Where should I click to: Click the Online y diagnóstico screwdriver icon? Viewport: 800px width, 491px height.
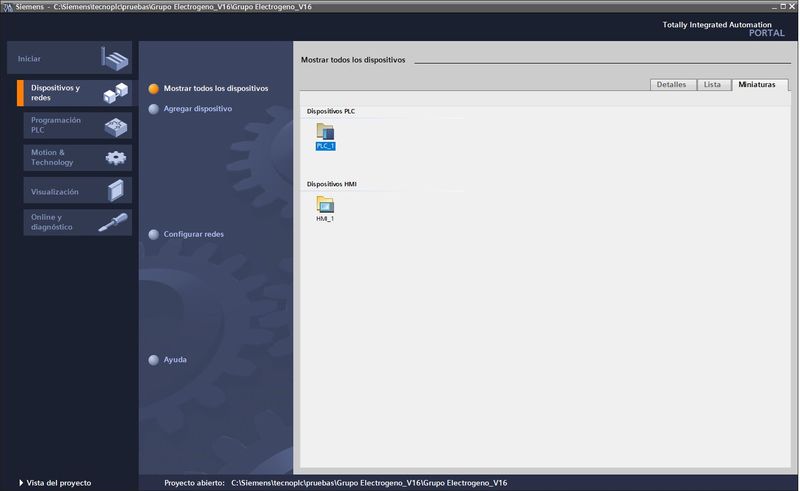click(x=113, y=223)
